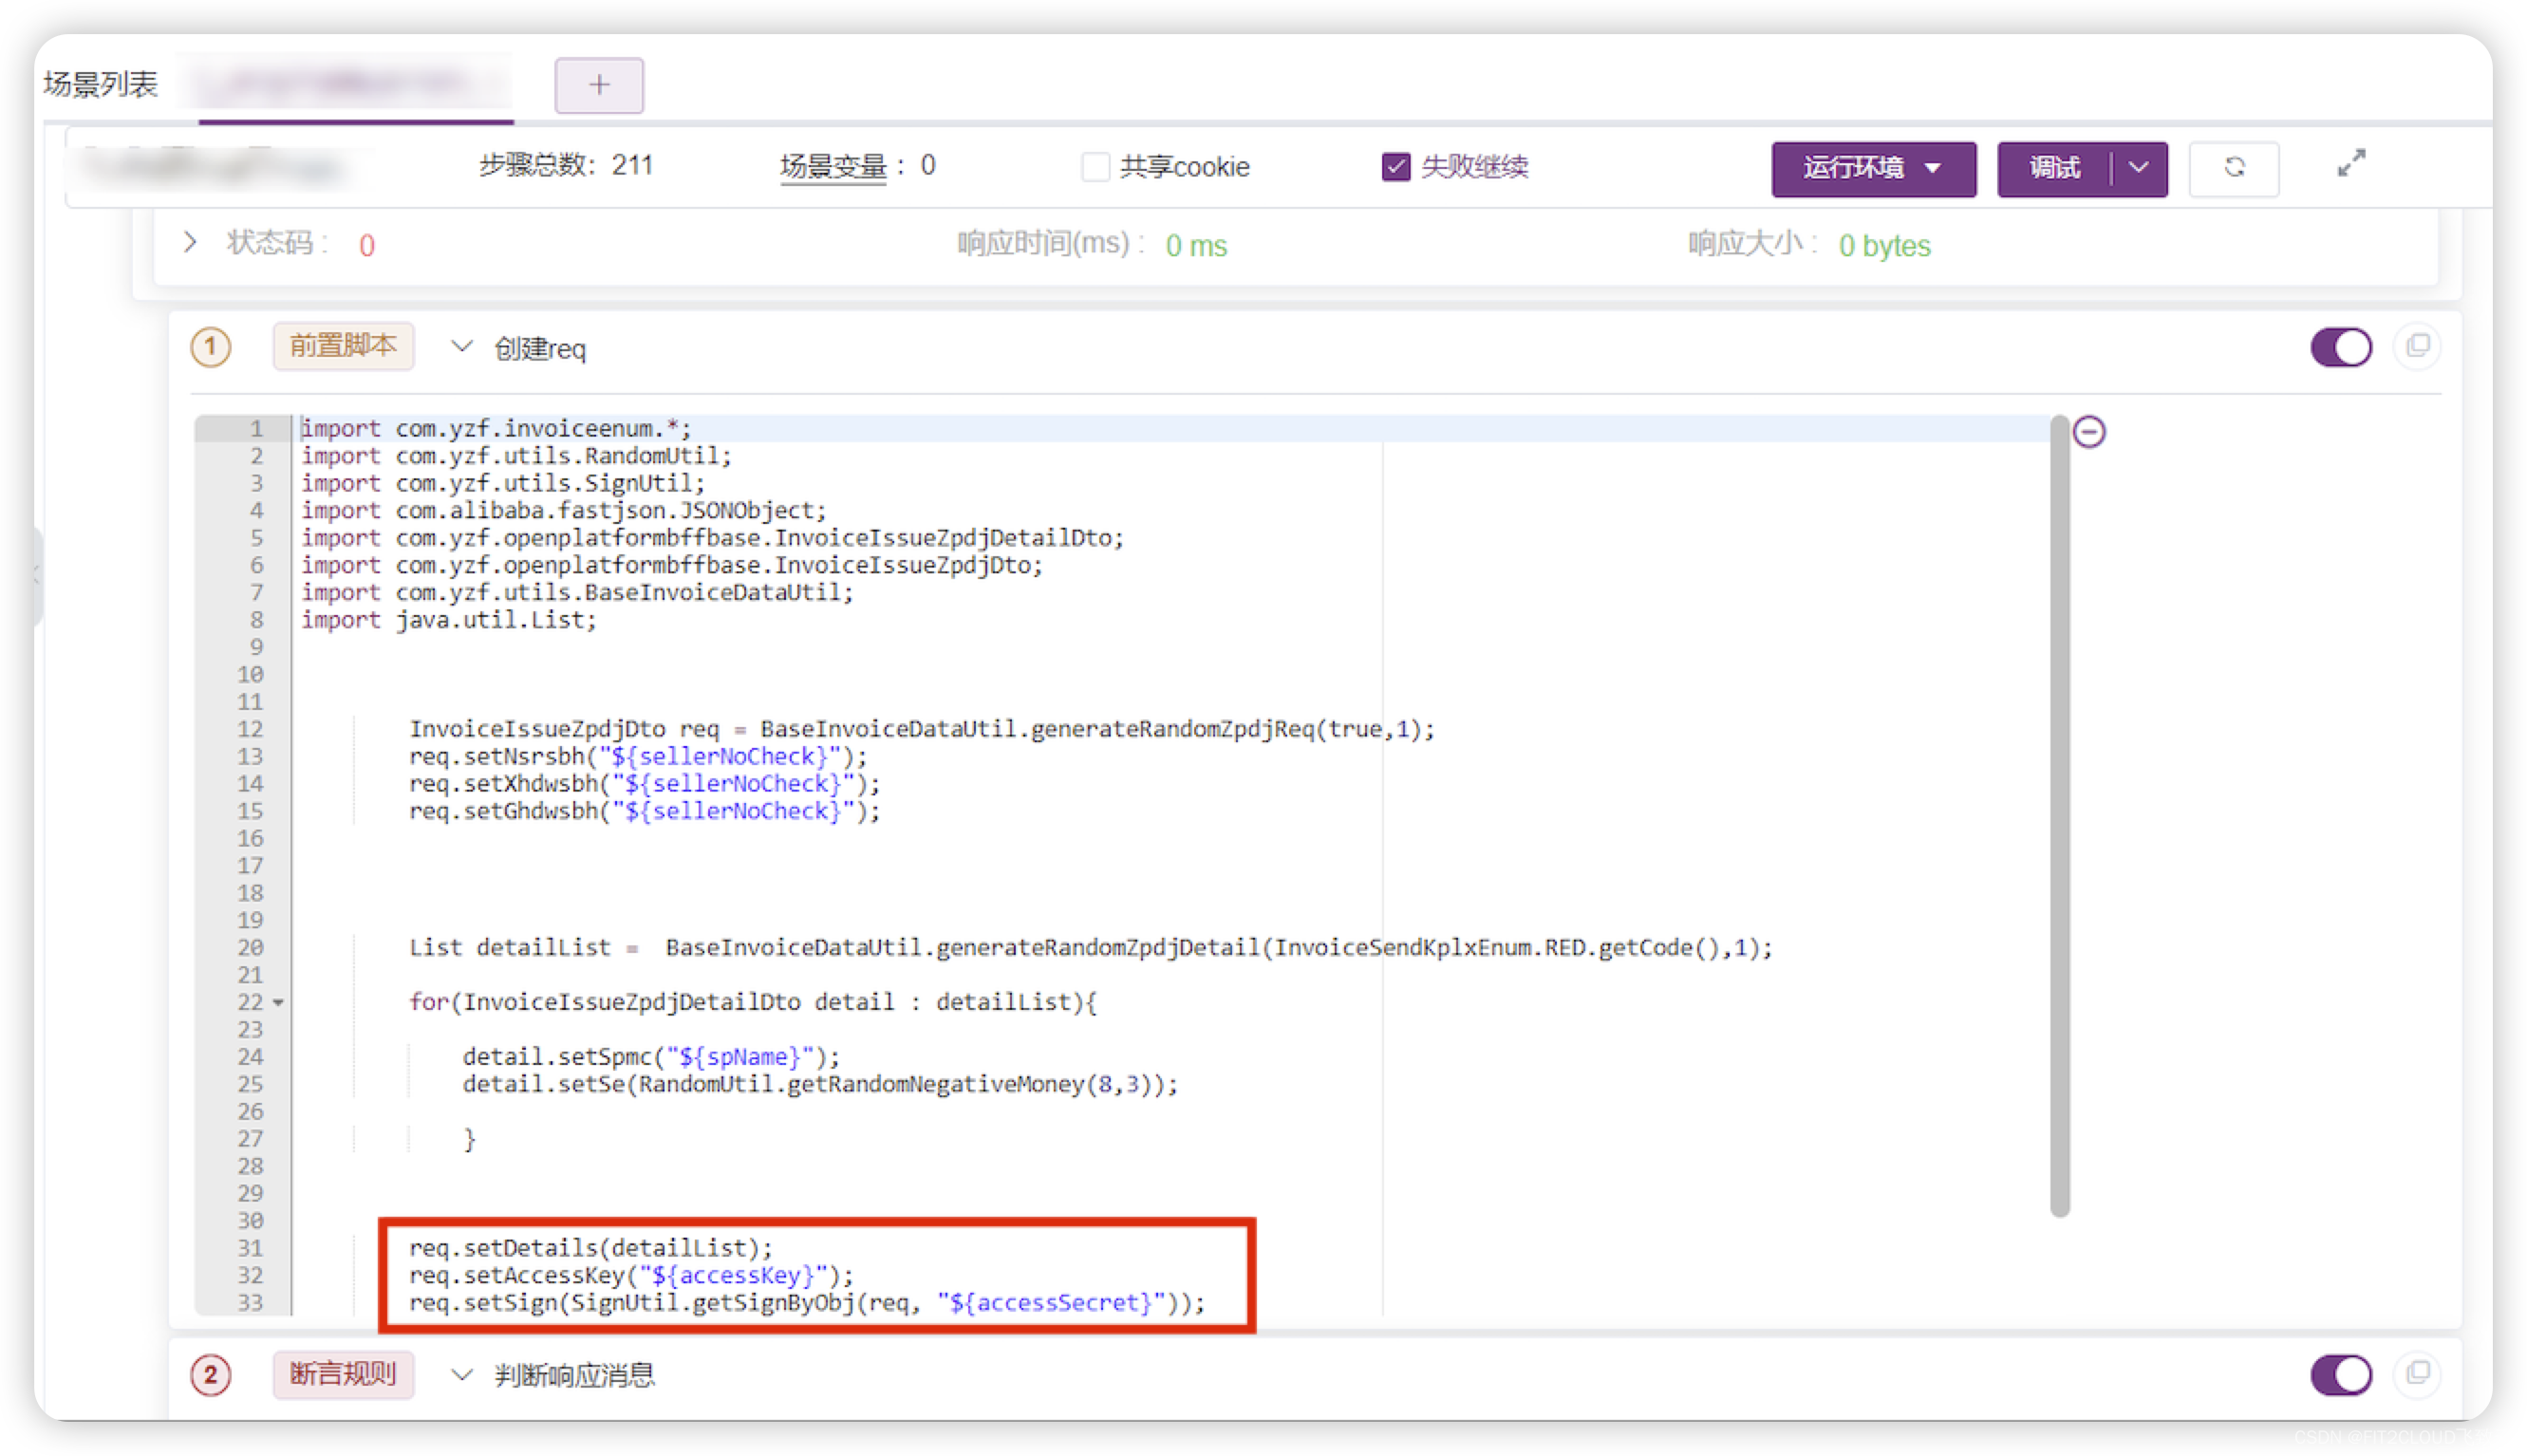Expand the 状态码 response row arrow

pyautogui.click(x=190, y=243)
